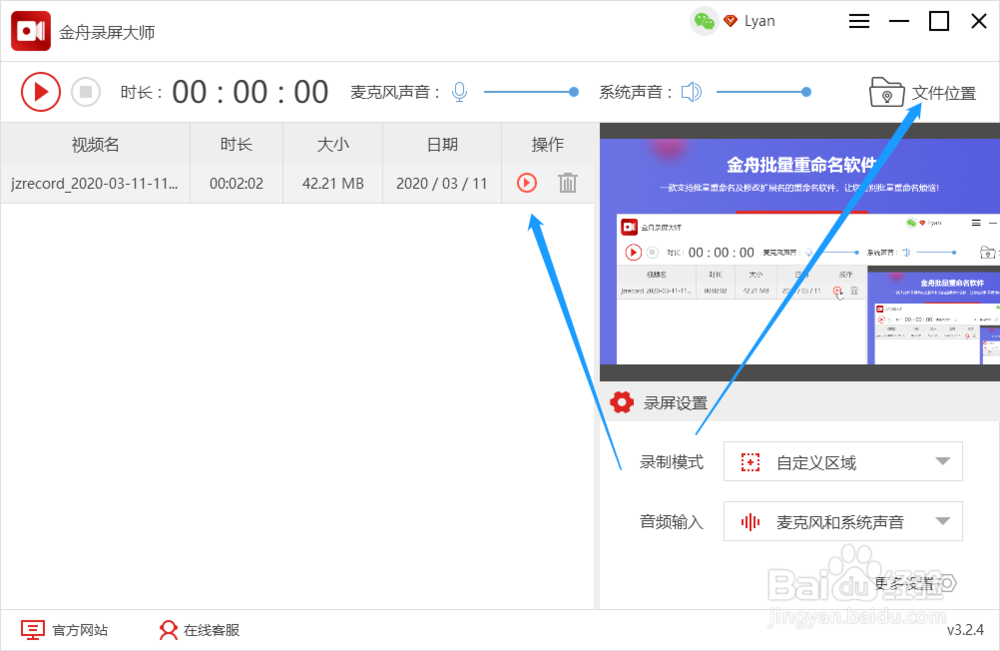Delete the jzrecord video with the trash icon
This screenshot has width=1000, height=651.
pos(568,183)
